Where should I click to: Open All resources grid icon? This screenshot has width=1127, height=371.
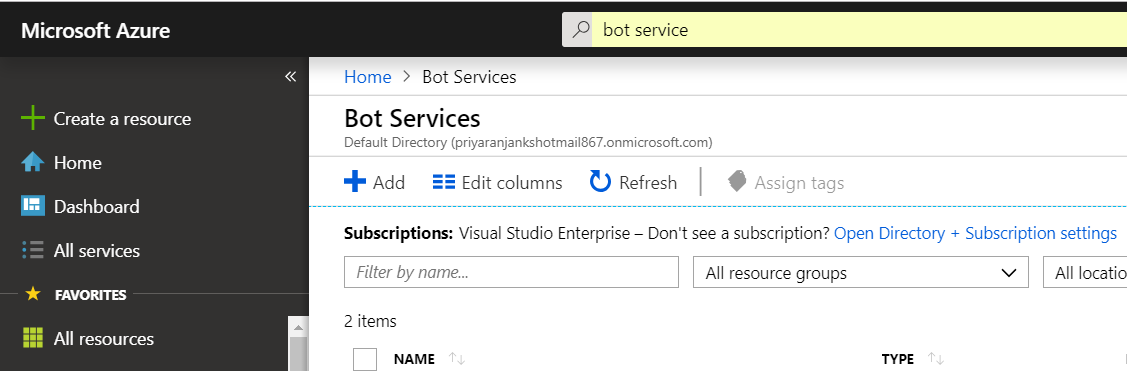(33, 338)
